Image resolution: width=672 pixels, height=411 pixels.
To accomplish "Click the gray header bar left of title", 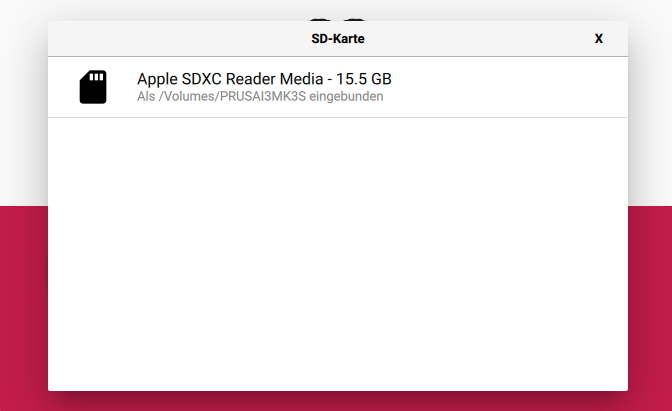I will click(150, 39).
